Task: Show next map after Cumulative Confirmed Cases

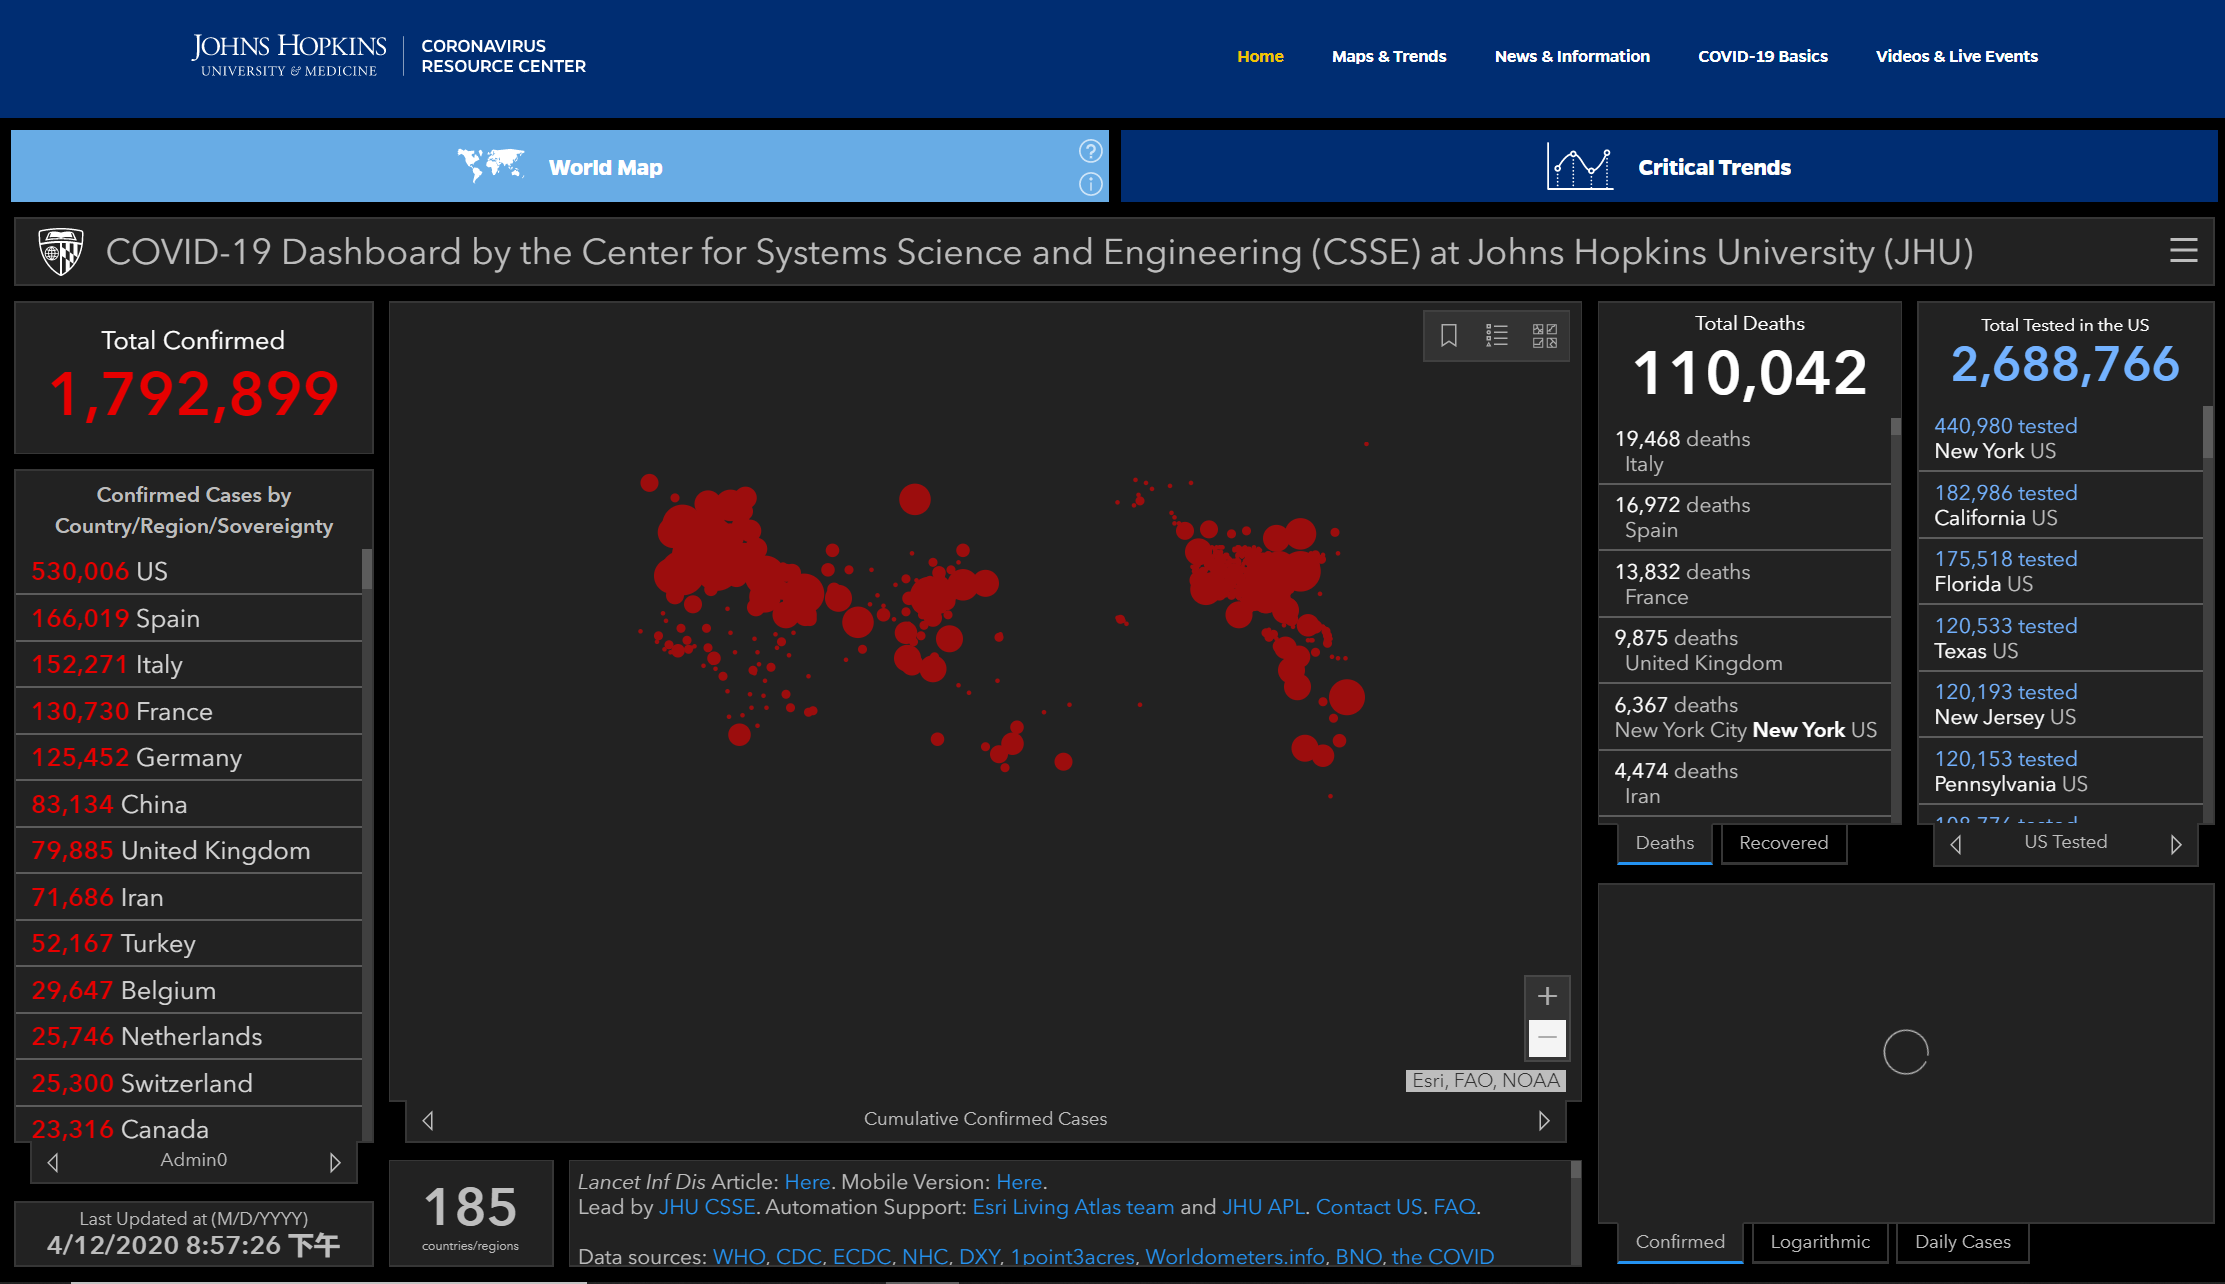Action: tap(1543, 1120)
